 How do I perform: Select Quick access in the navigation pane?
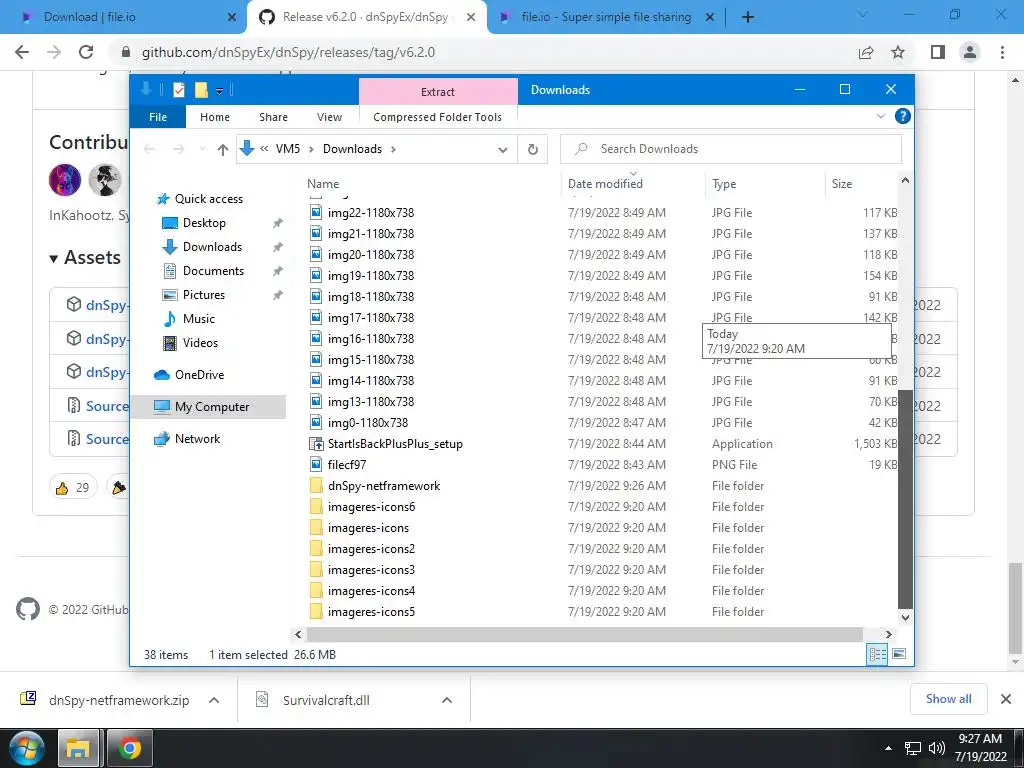pyautogui.click(x=209, y=199)
